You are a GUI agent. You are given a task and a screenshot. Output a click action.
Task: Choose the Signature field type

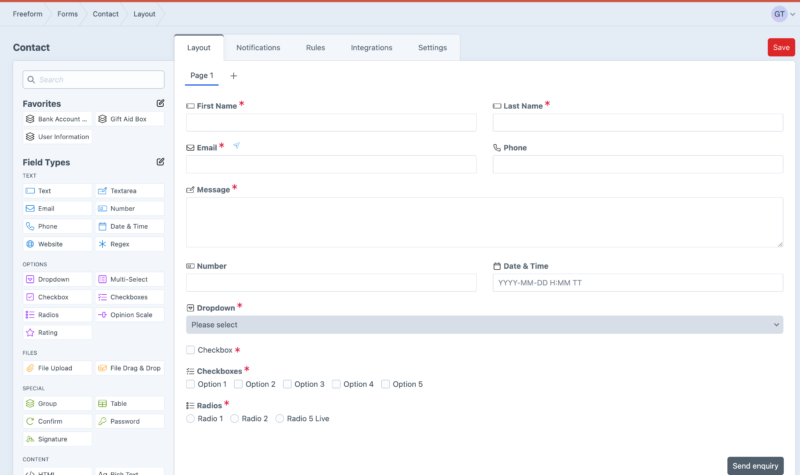(x=58, y=439)
